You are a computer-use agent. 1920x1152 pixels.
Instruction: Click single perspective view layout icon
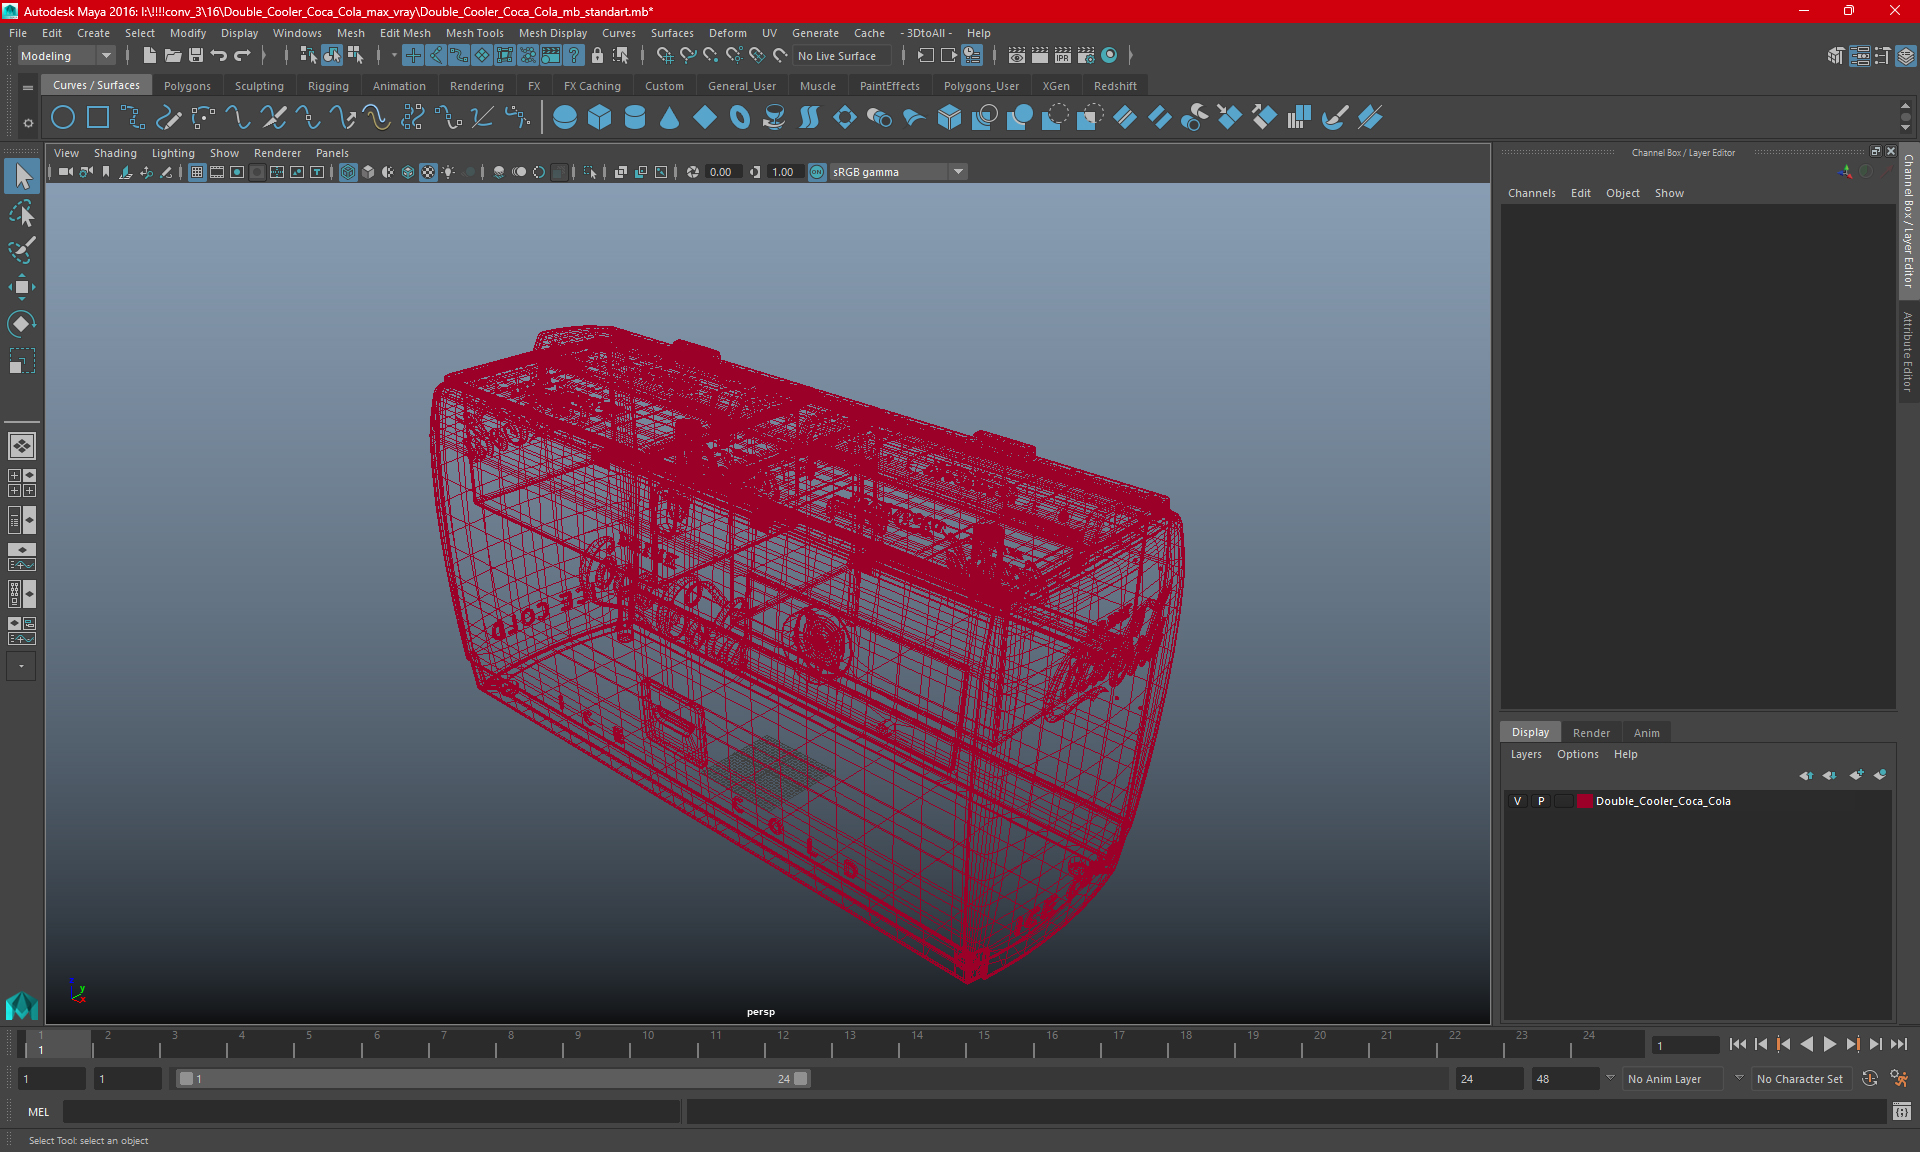pyautogui.click(x=22, y=446)
